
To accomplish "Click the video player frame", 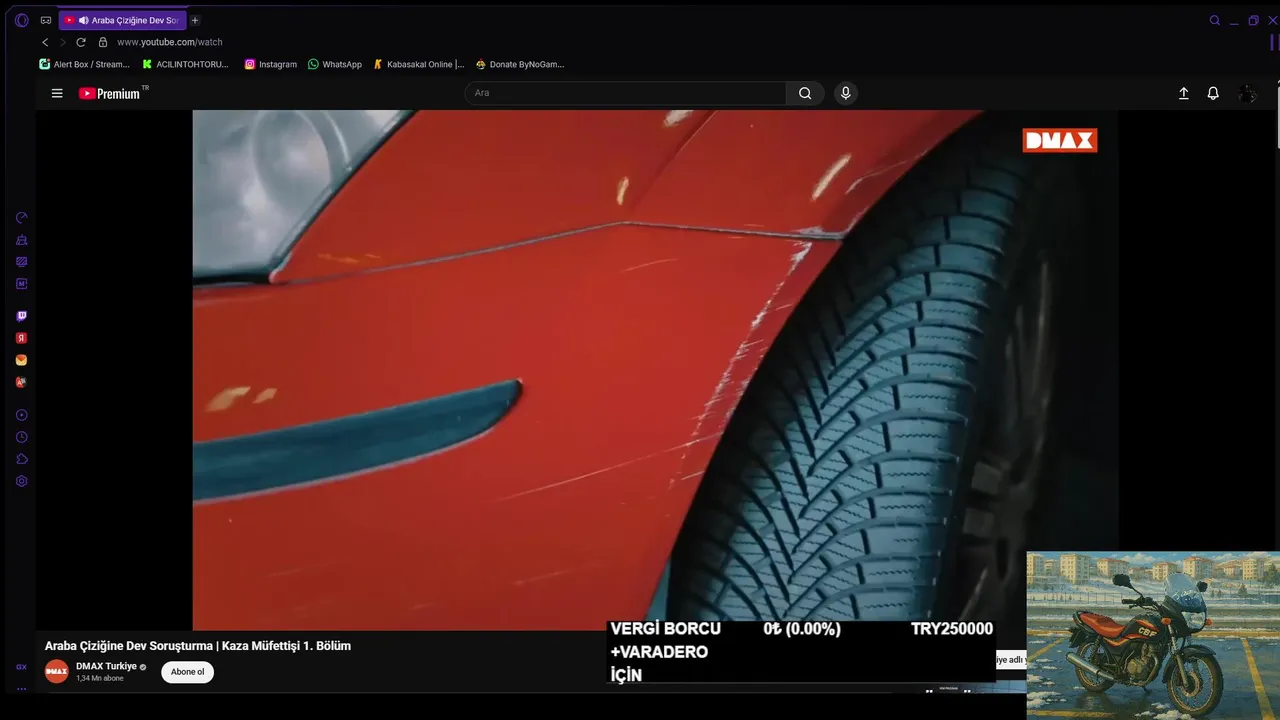I will (x=655, y=370).
